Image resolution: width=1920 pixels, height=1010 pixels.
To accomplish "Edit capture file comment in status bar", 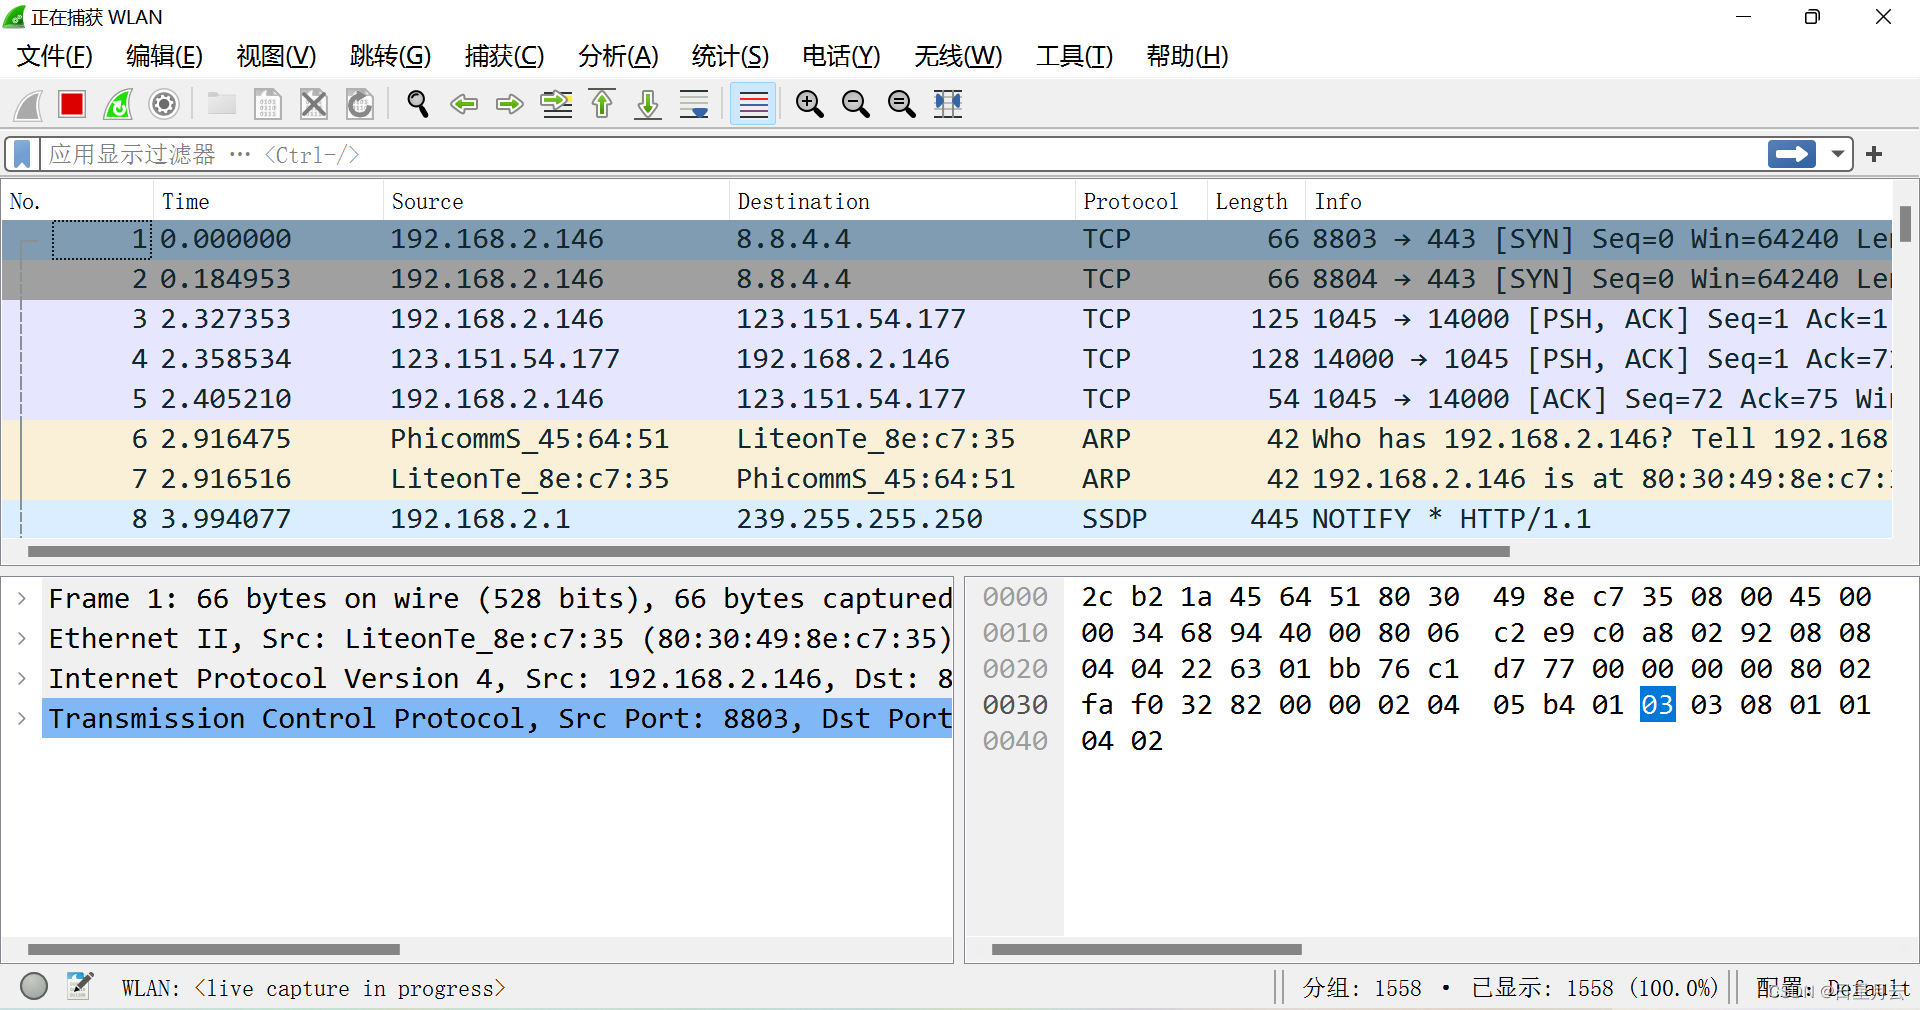I will click(x=80, y=986).
